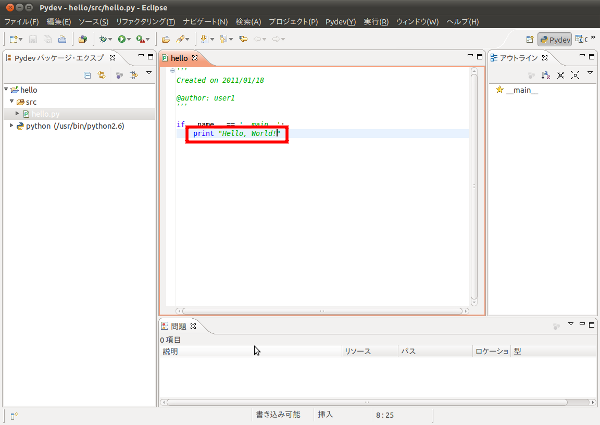This screenshot has height=425, width=600.
Task: Open the ファイル(F) menu
Action: tap(21, 22)
